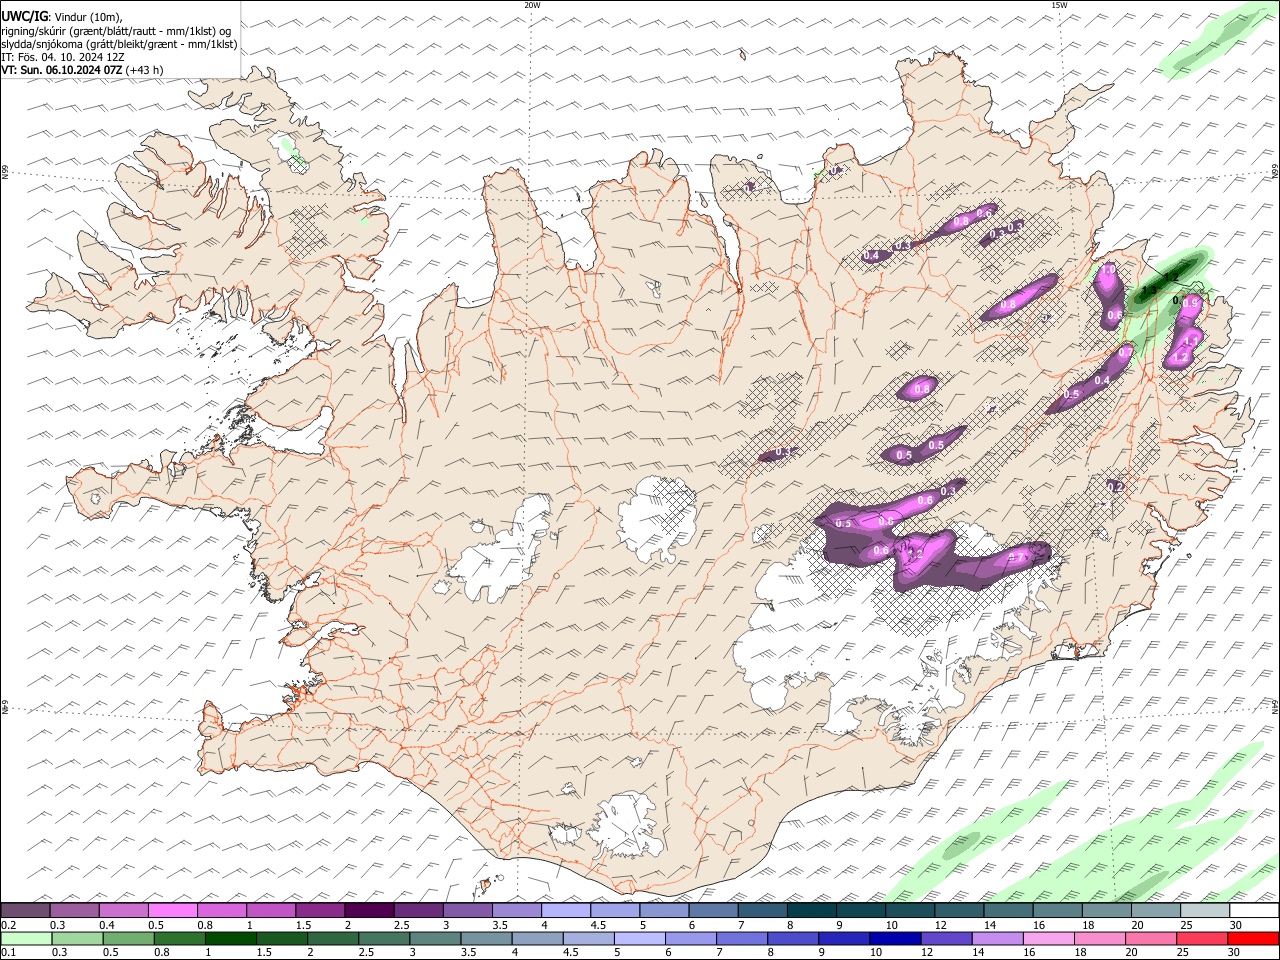Pick the light lavender 4 snow-scale swatch
Viewport: 1280px width, 960px height.
point(566,910)
